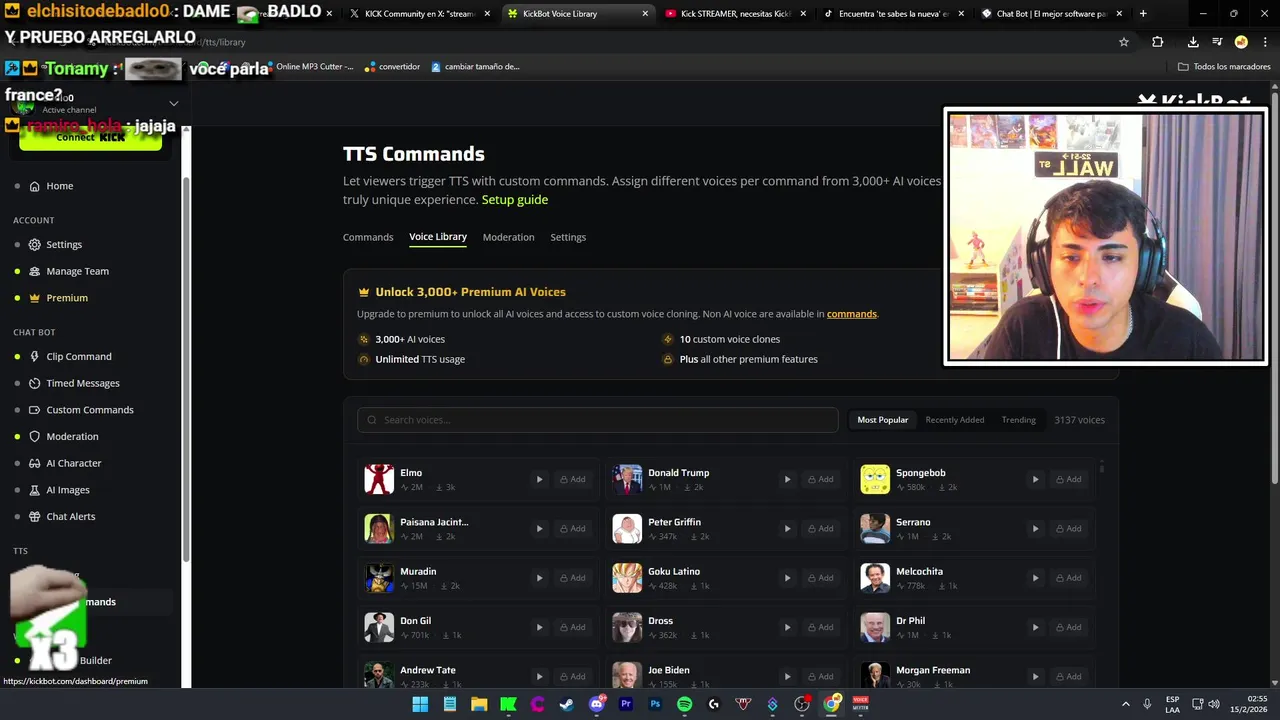Focus the Search voices field
The height and width of the screenshot is (720, 1280).
(x=598, y=420)
